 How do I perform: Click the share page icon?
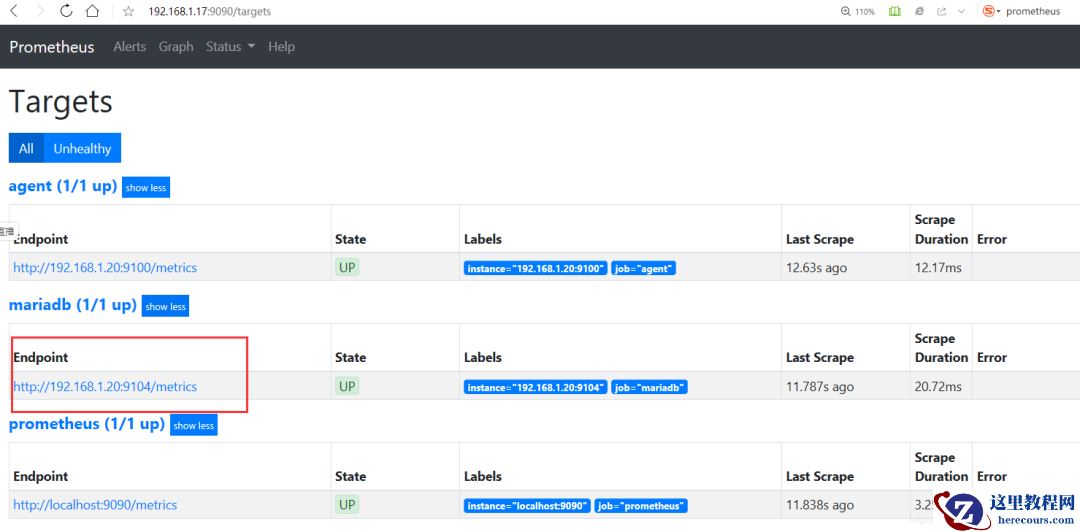click(942, 12)
